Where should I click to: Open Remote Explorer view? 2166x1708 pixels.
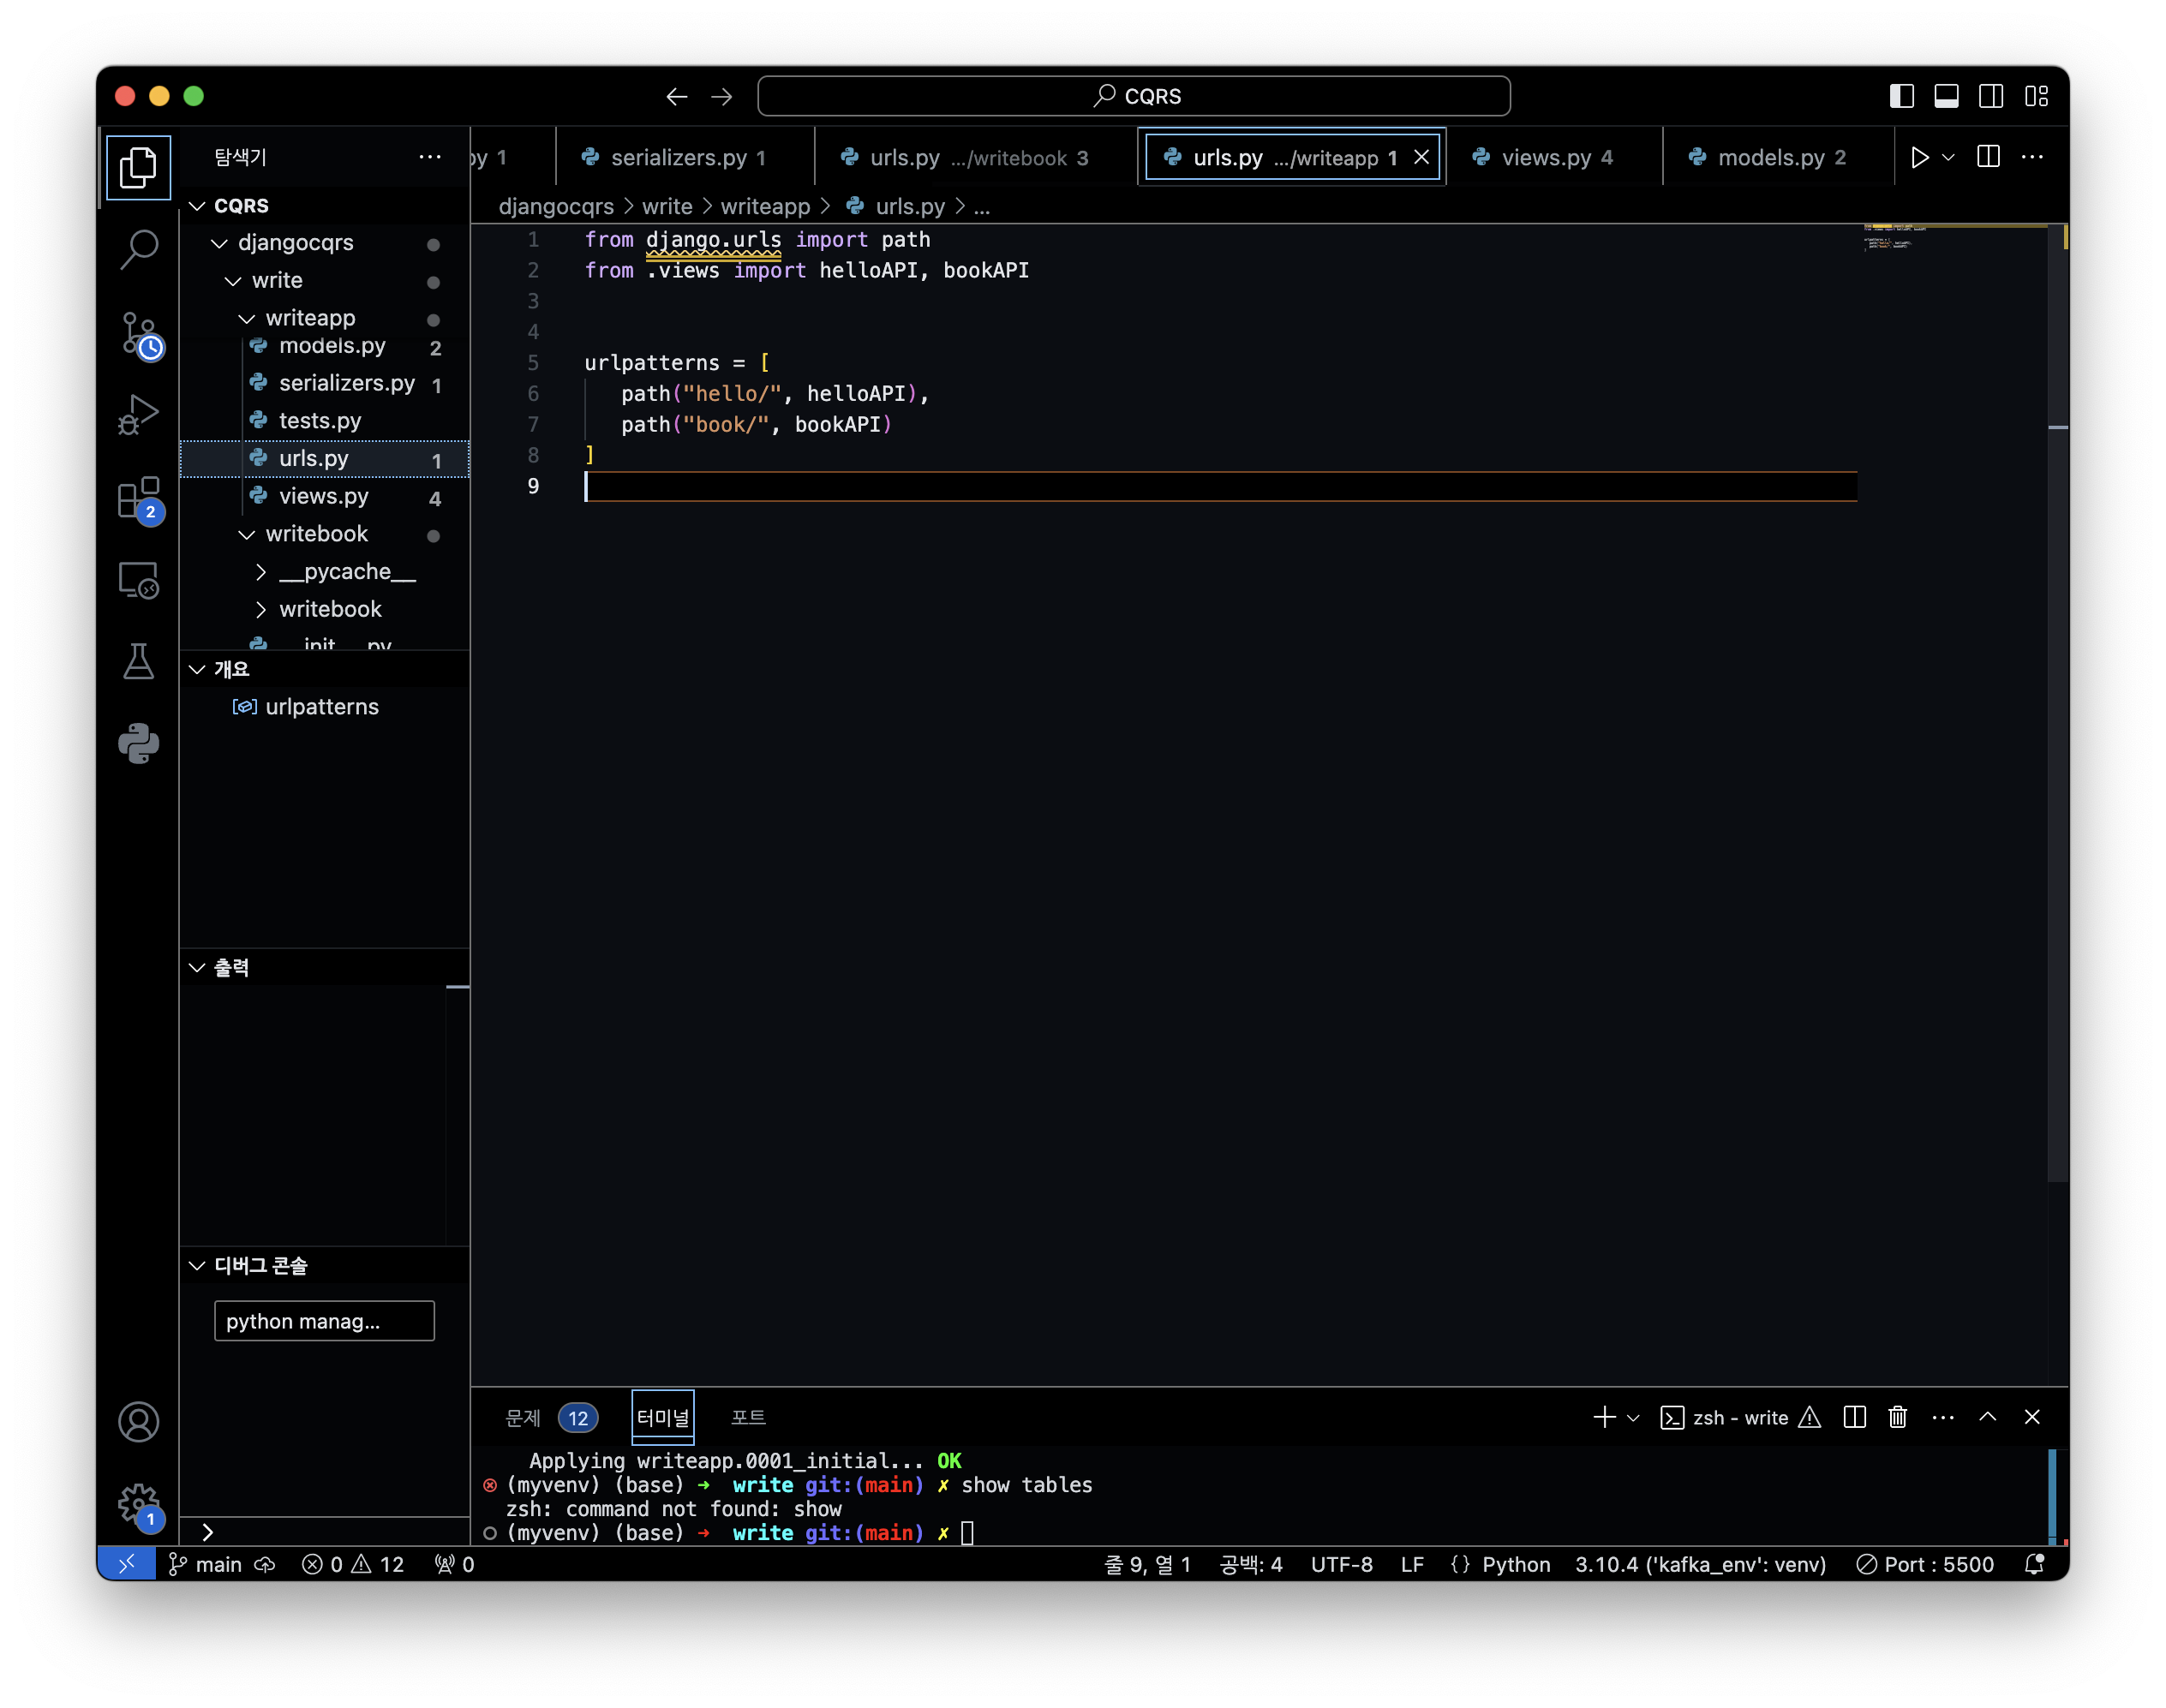tap(139, 580)
